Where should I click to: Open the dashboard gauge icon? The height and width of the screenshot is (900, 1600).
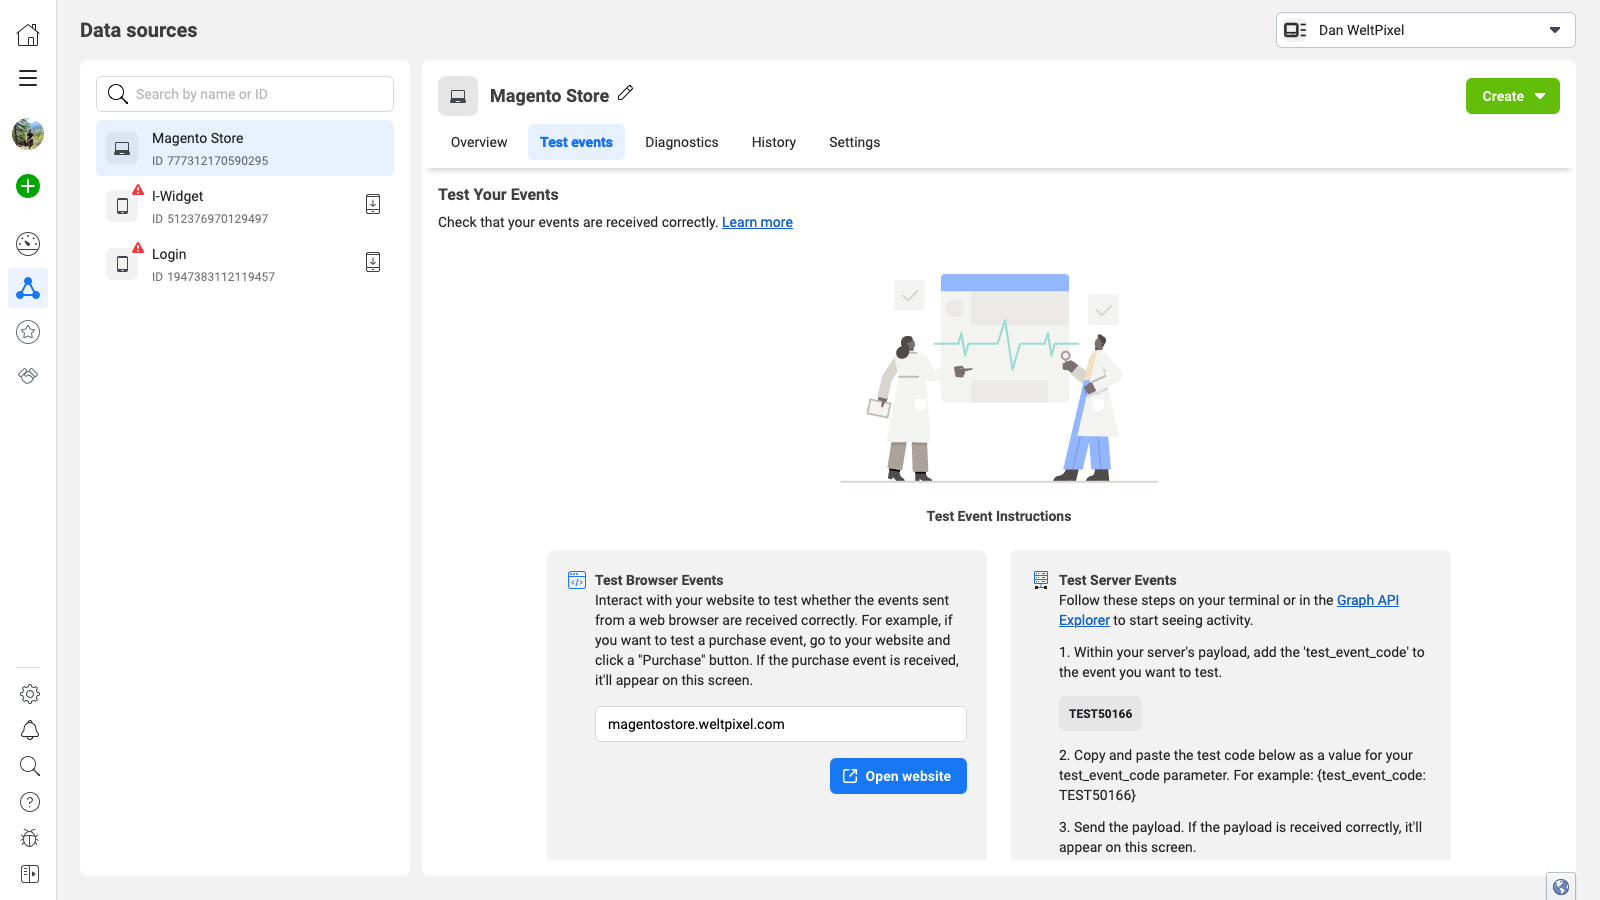(28, 244)
